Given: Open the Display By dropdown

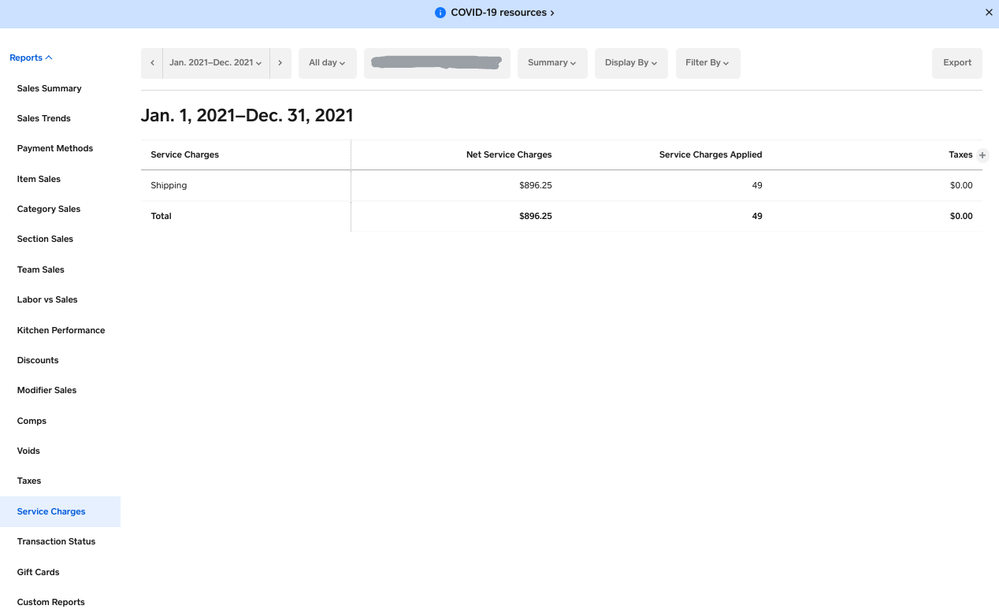Looking at the screenshot, I should pos(631,63).
